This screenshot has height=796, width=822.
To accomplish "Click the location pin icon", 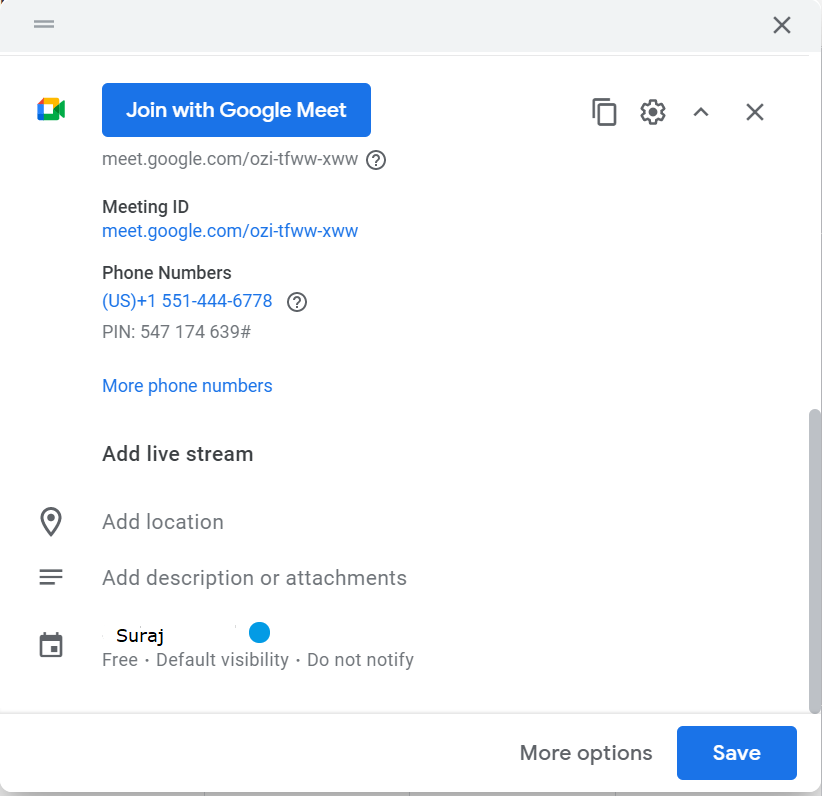I will coord(51,522).
